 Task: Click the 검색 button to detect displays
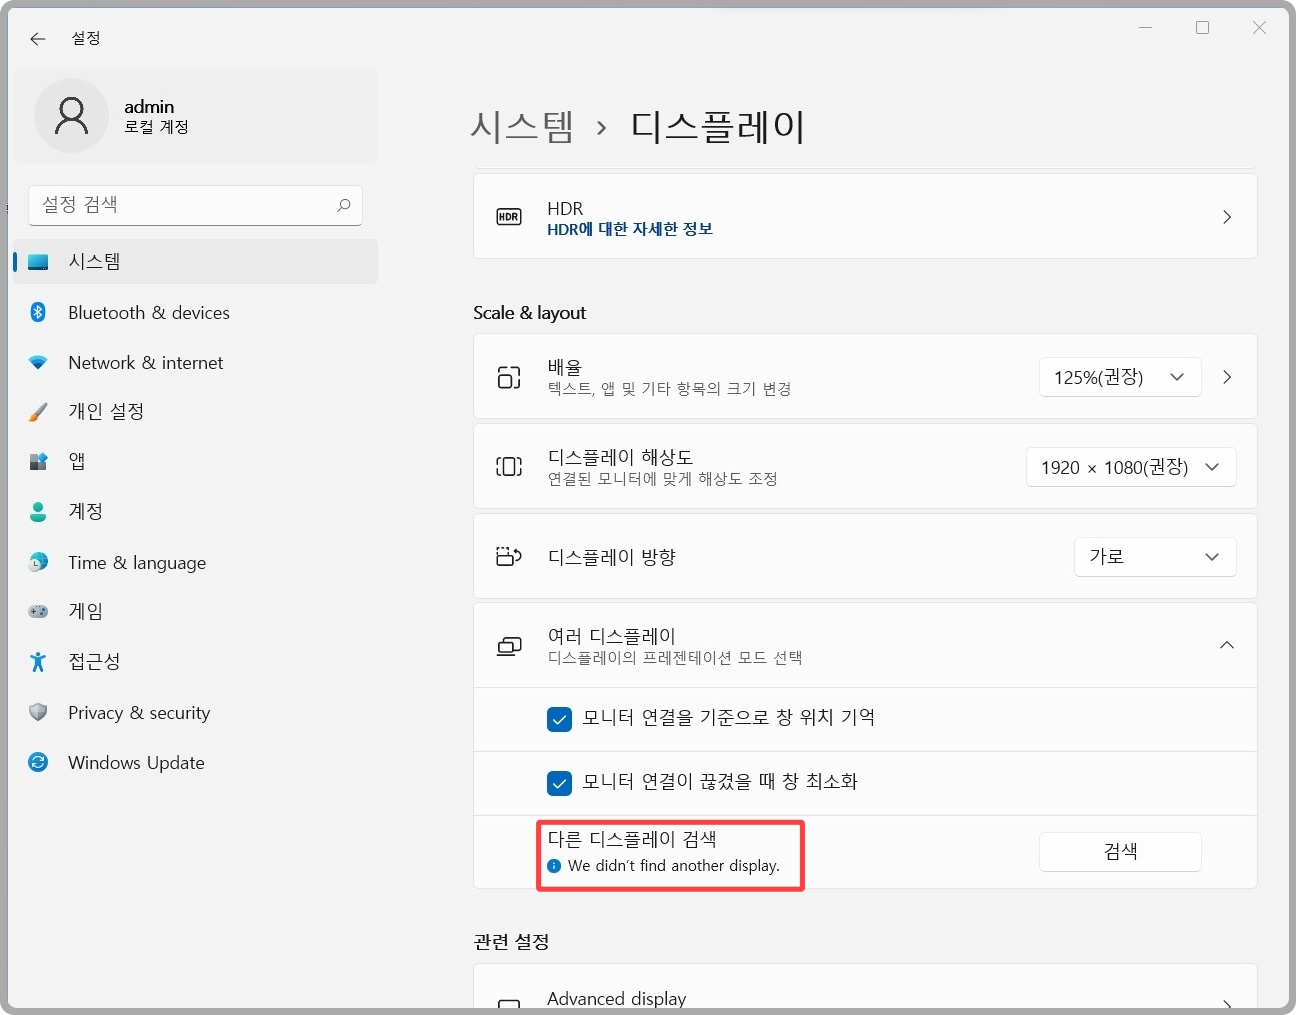(1119, 851)
